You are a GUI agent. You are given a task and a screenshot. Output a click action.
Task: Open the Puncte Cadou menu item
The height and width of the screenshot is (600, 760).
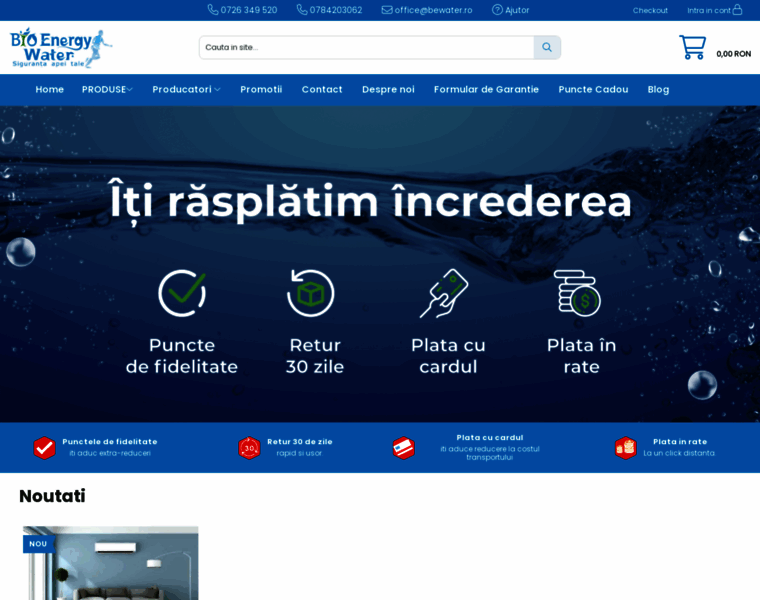coord(593,90)
